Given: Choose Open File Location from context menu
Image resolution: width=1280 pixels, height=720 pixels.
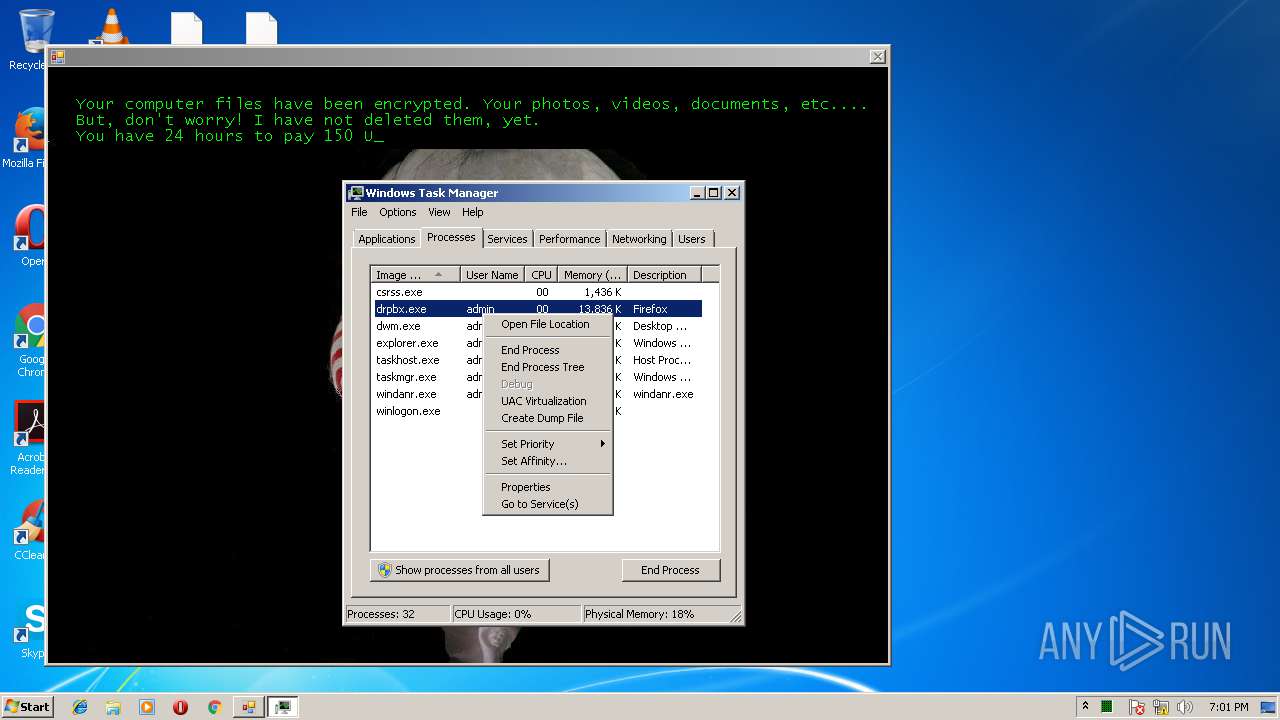Looking at the screenshot, I should [x=547, y=324].
